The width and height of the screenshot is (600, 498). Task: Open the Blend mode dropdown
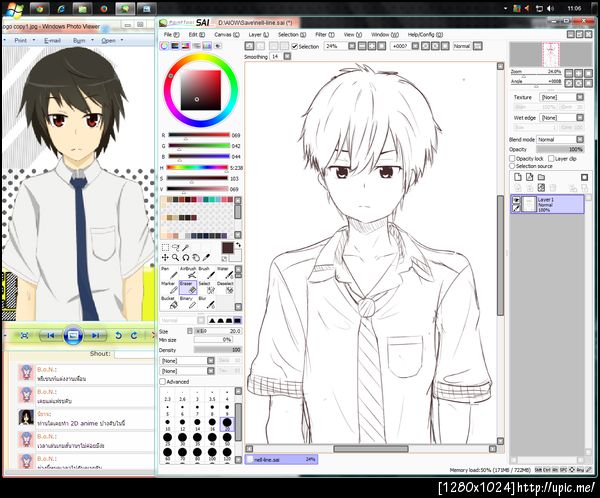(x=560, y=139)
